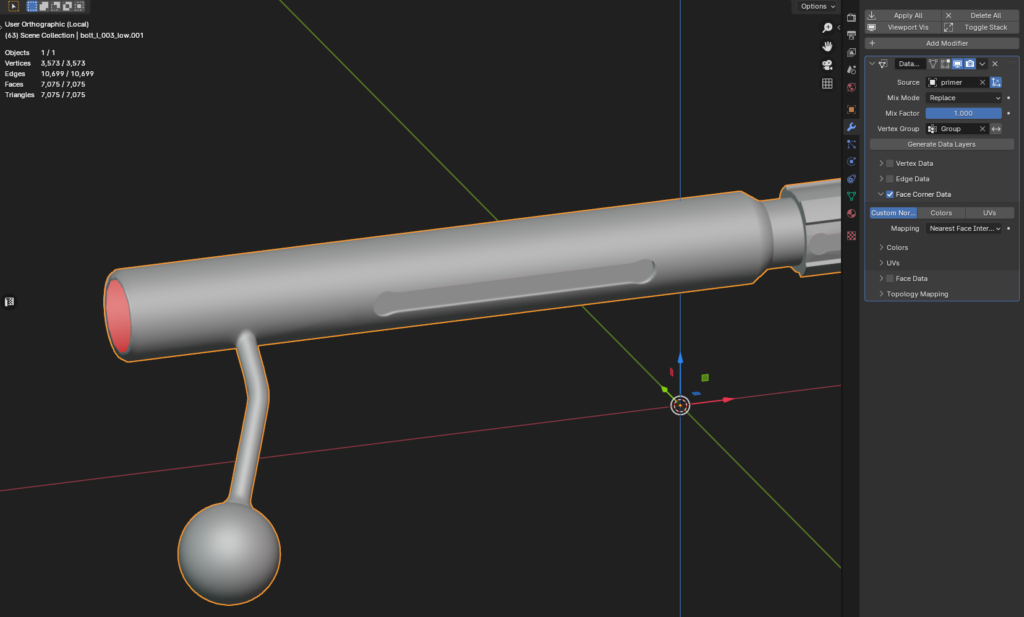The height and width of the screenshot is (617, 1024).
Task: Click the modifier name field Data...
Action: [x=909, y=64]
